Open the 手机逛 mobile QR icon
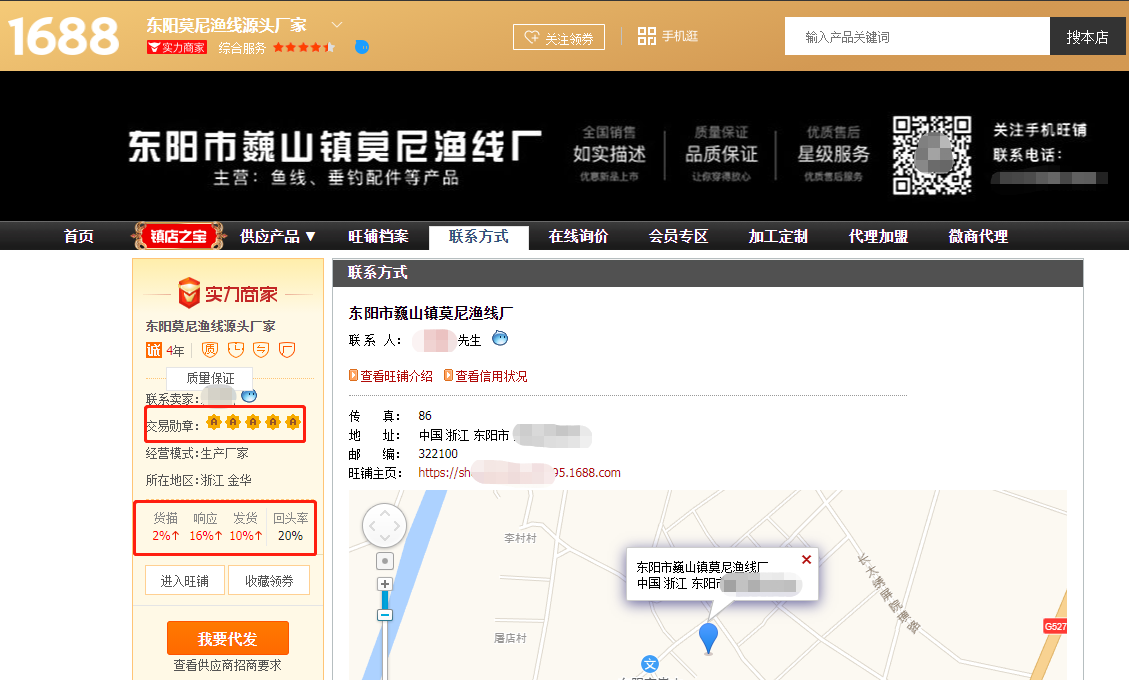The width and height of the screenshot is (1129, 680). (647, 36)
